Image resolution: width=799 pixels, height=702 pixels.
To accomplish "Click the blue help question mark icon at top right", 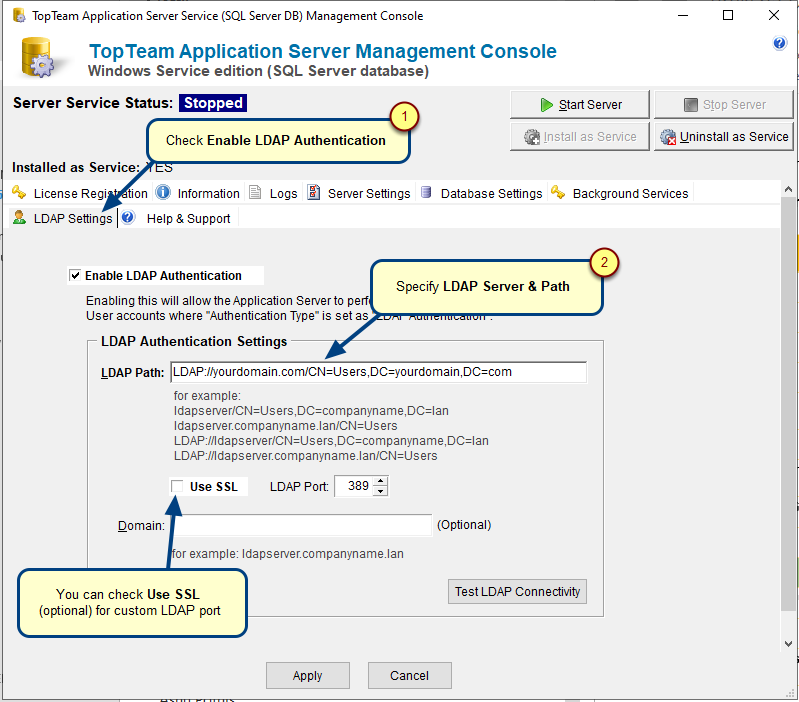I will pos(779,43).
